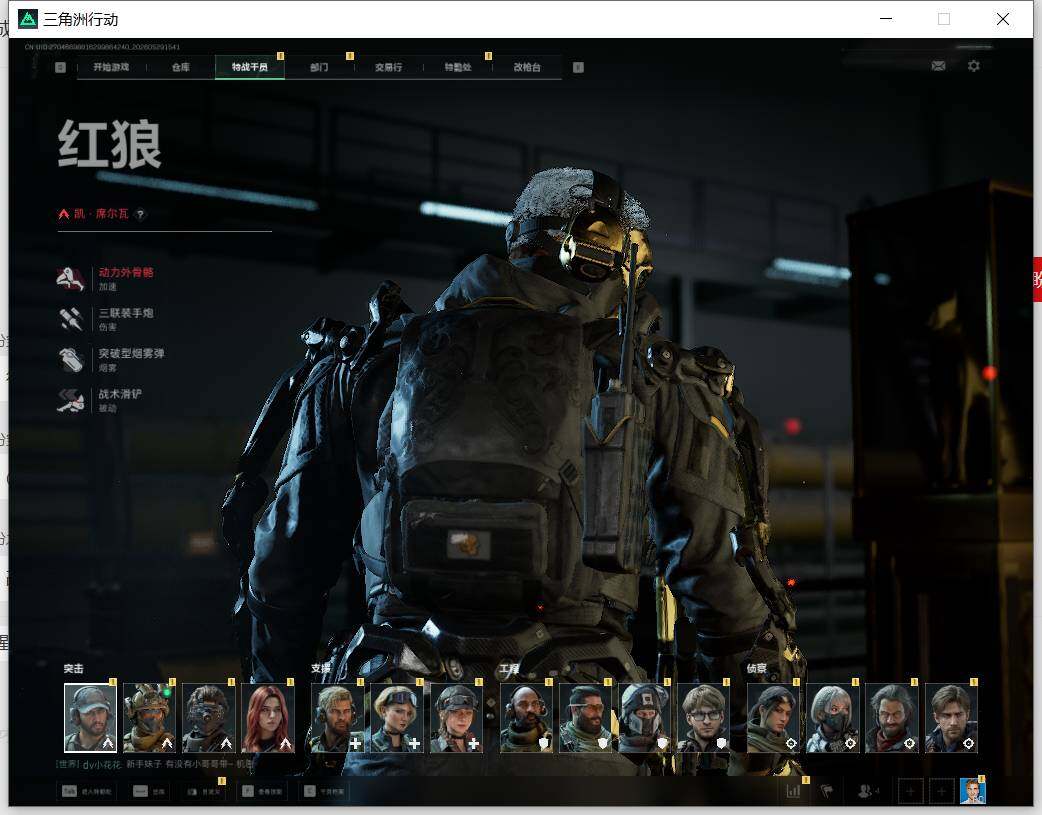Click the fifth bottom-left hotkey button
Image resolution: width=1042 pixels, height=815 pixels.
tap(325, 791)
